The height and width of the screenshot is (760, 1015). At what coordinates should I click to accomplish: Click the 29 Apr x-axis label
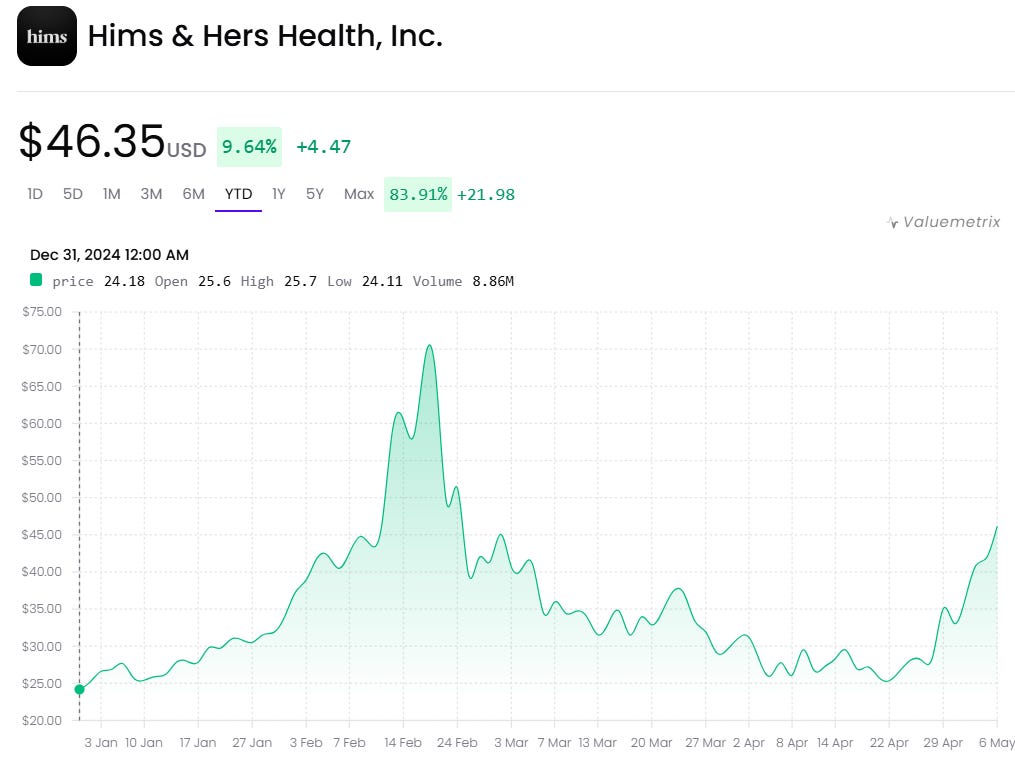(x=943, y=743)
